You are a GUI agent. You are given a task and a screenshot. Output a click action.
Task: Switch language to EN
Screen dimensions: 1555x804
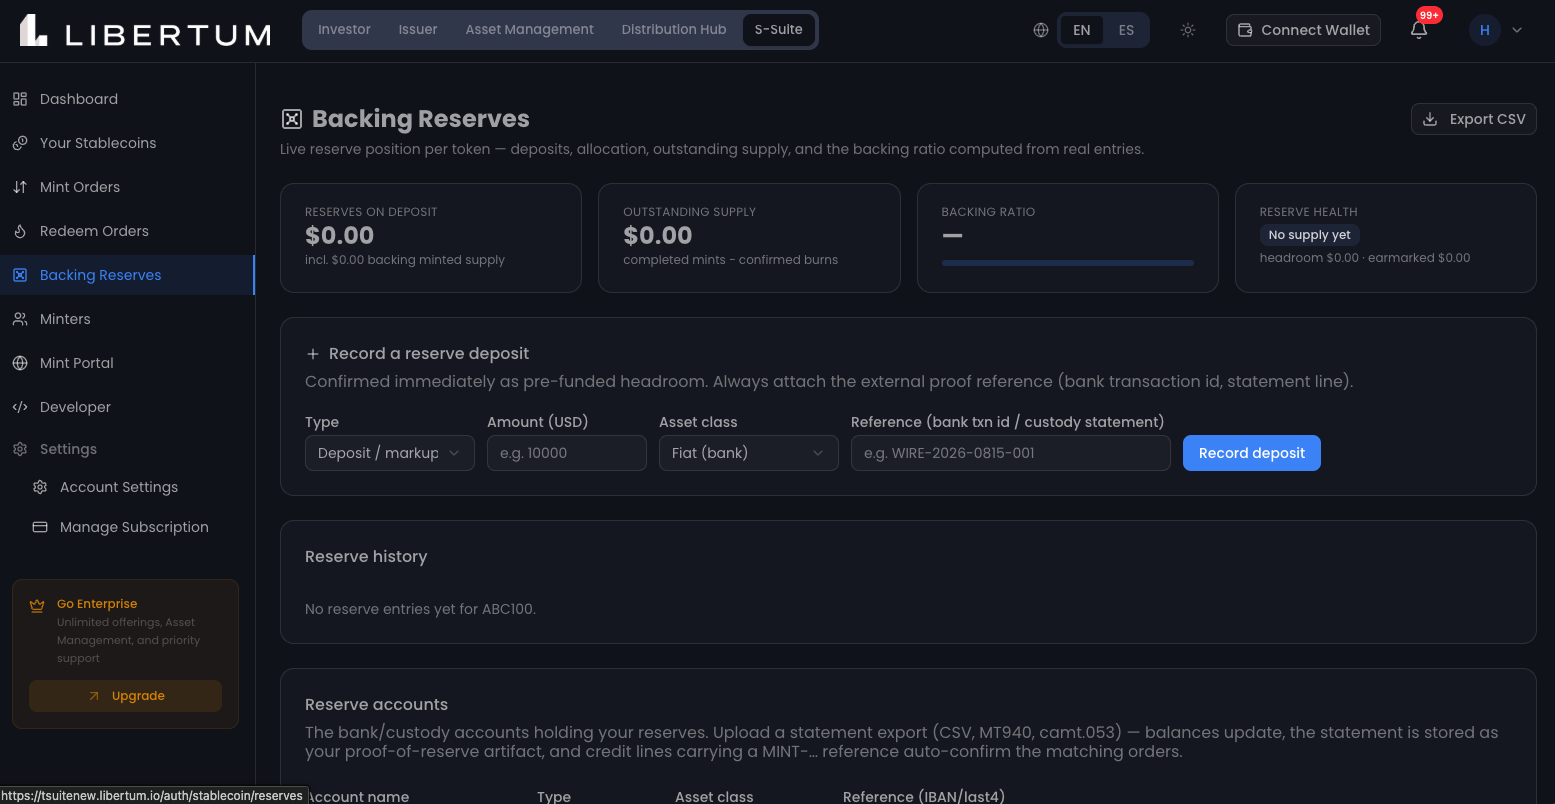point(1082,30)
